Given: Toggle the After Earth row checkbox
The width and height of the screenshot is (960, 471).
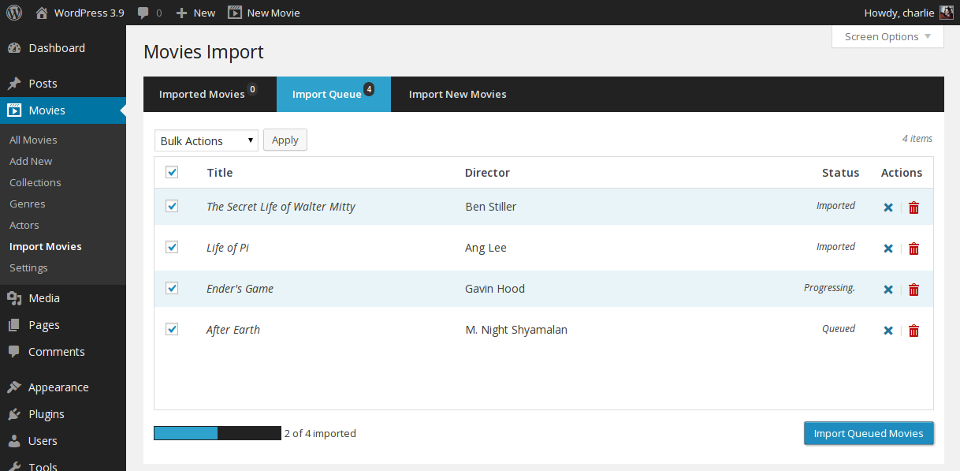Looking at the screenshot, I should [x=172, y=329].
